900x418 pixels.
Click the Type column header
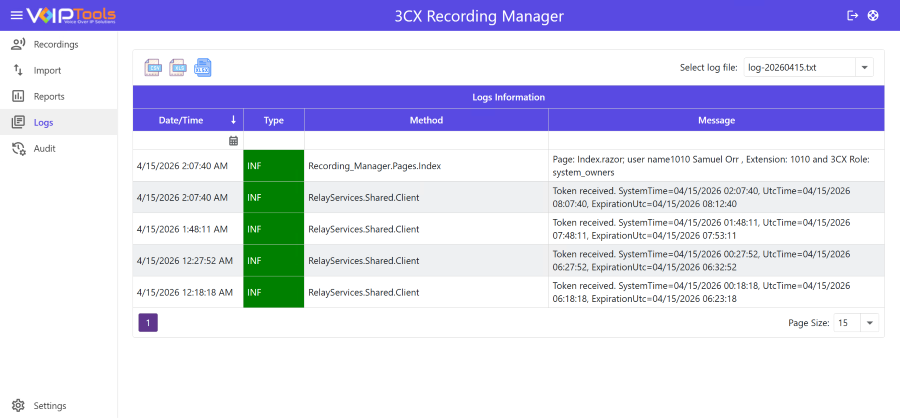(274, 120)
